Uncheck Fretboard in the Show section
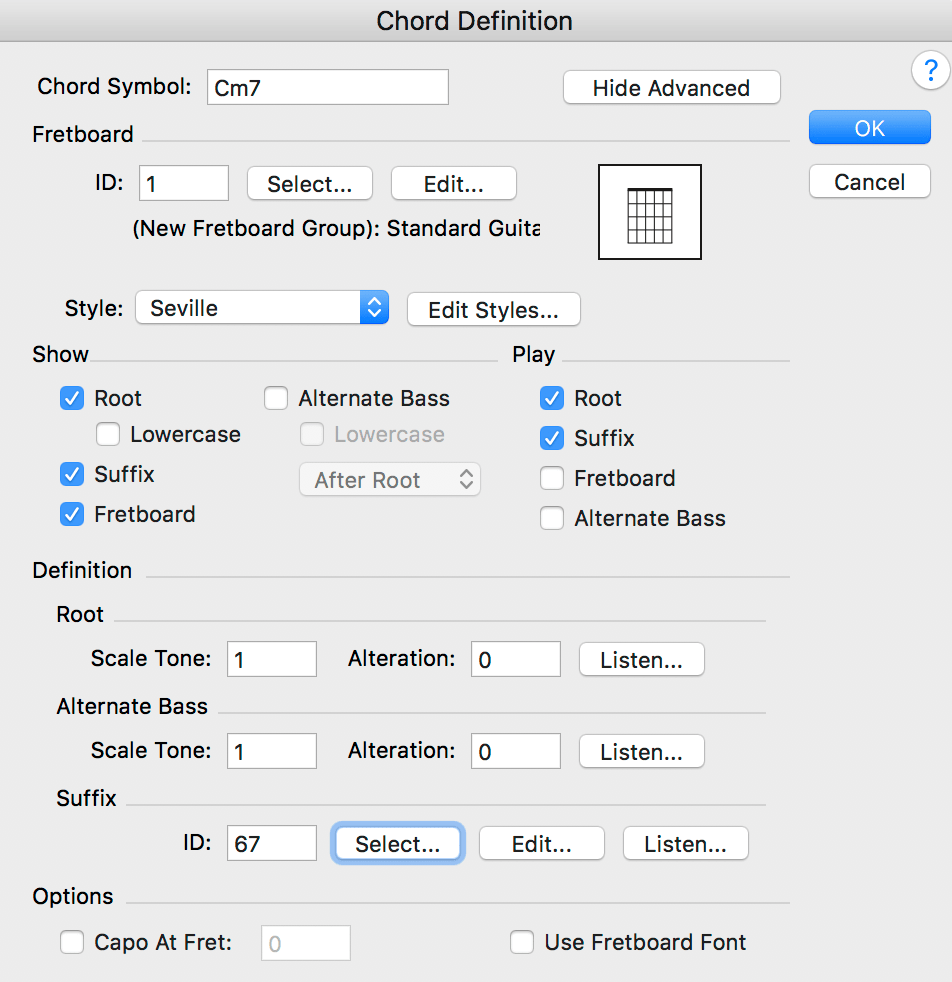952x982 pixels. click(x=71, y=514)
